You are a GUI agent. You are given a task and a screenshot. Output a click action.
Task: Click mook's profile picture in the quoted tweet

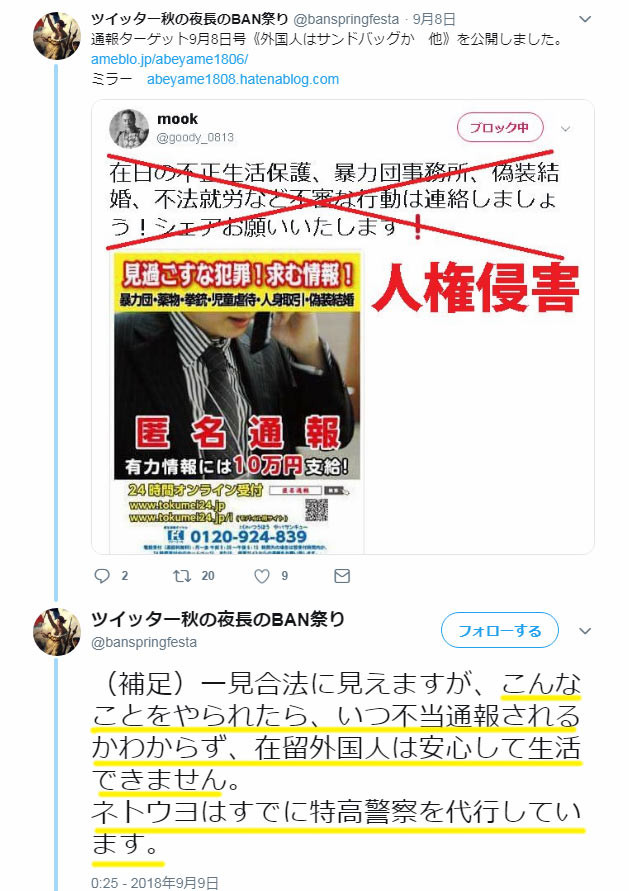[x=129, y=128]
